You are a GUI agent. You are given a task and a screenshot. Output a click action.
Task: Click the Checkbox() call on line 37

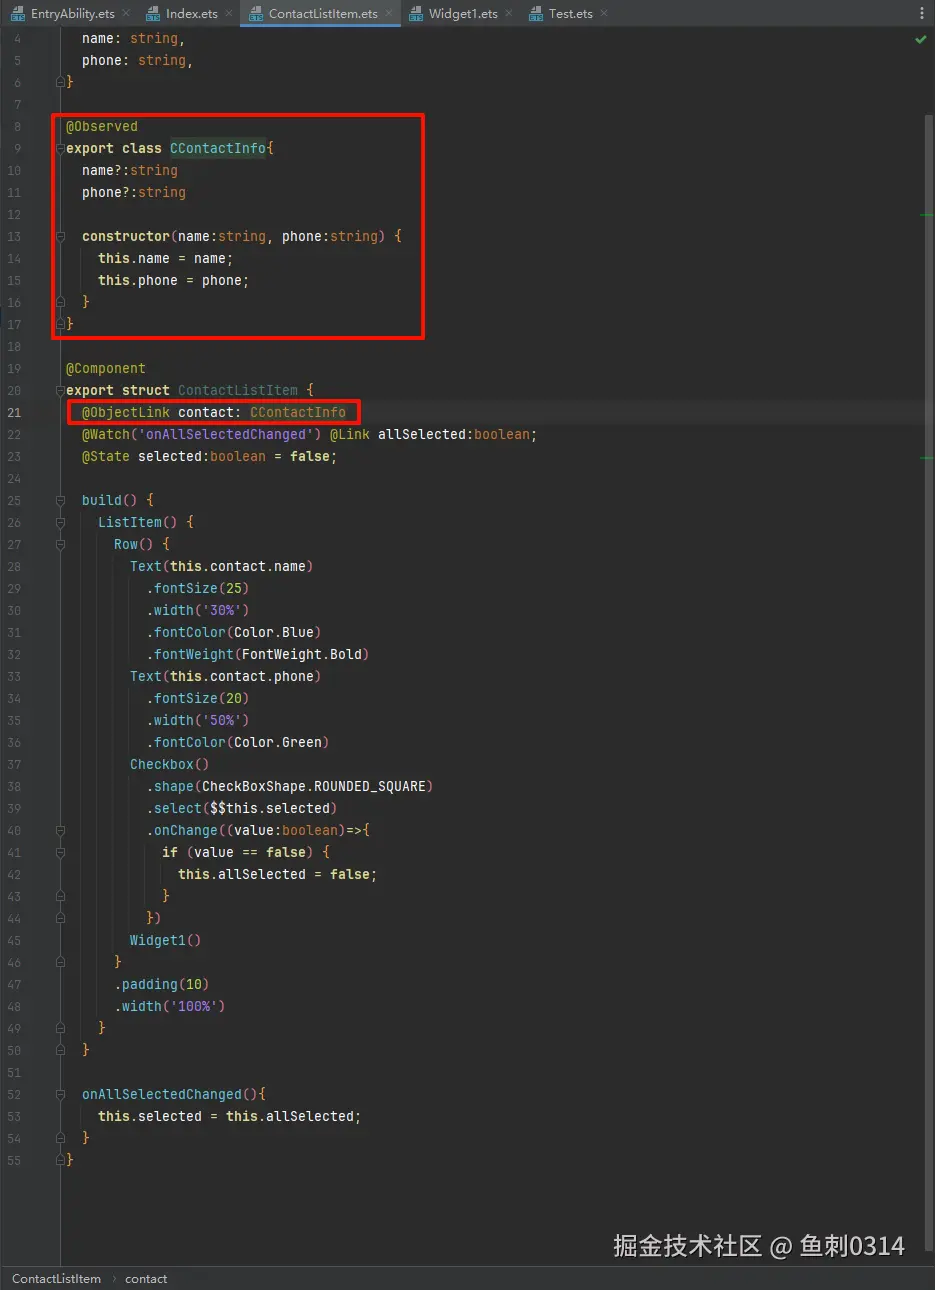[170, 764]
